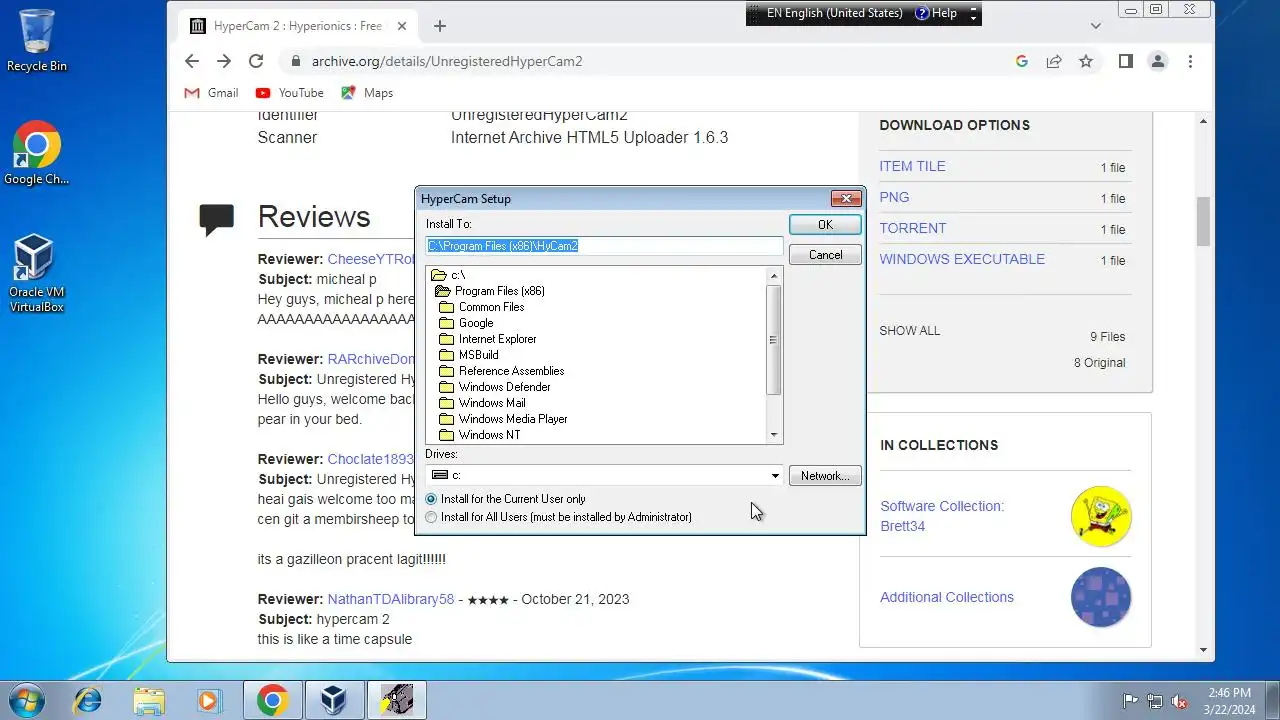1280x720 pixels.
Task: Switch to Chrome on the taskbar
Action: pos(272,700)
